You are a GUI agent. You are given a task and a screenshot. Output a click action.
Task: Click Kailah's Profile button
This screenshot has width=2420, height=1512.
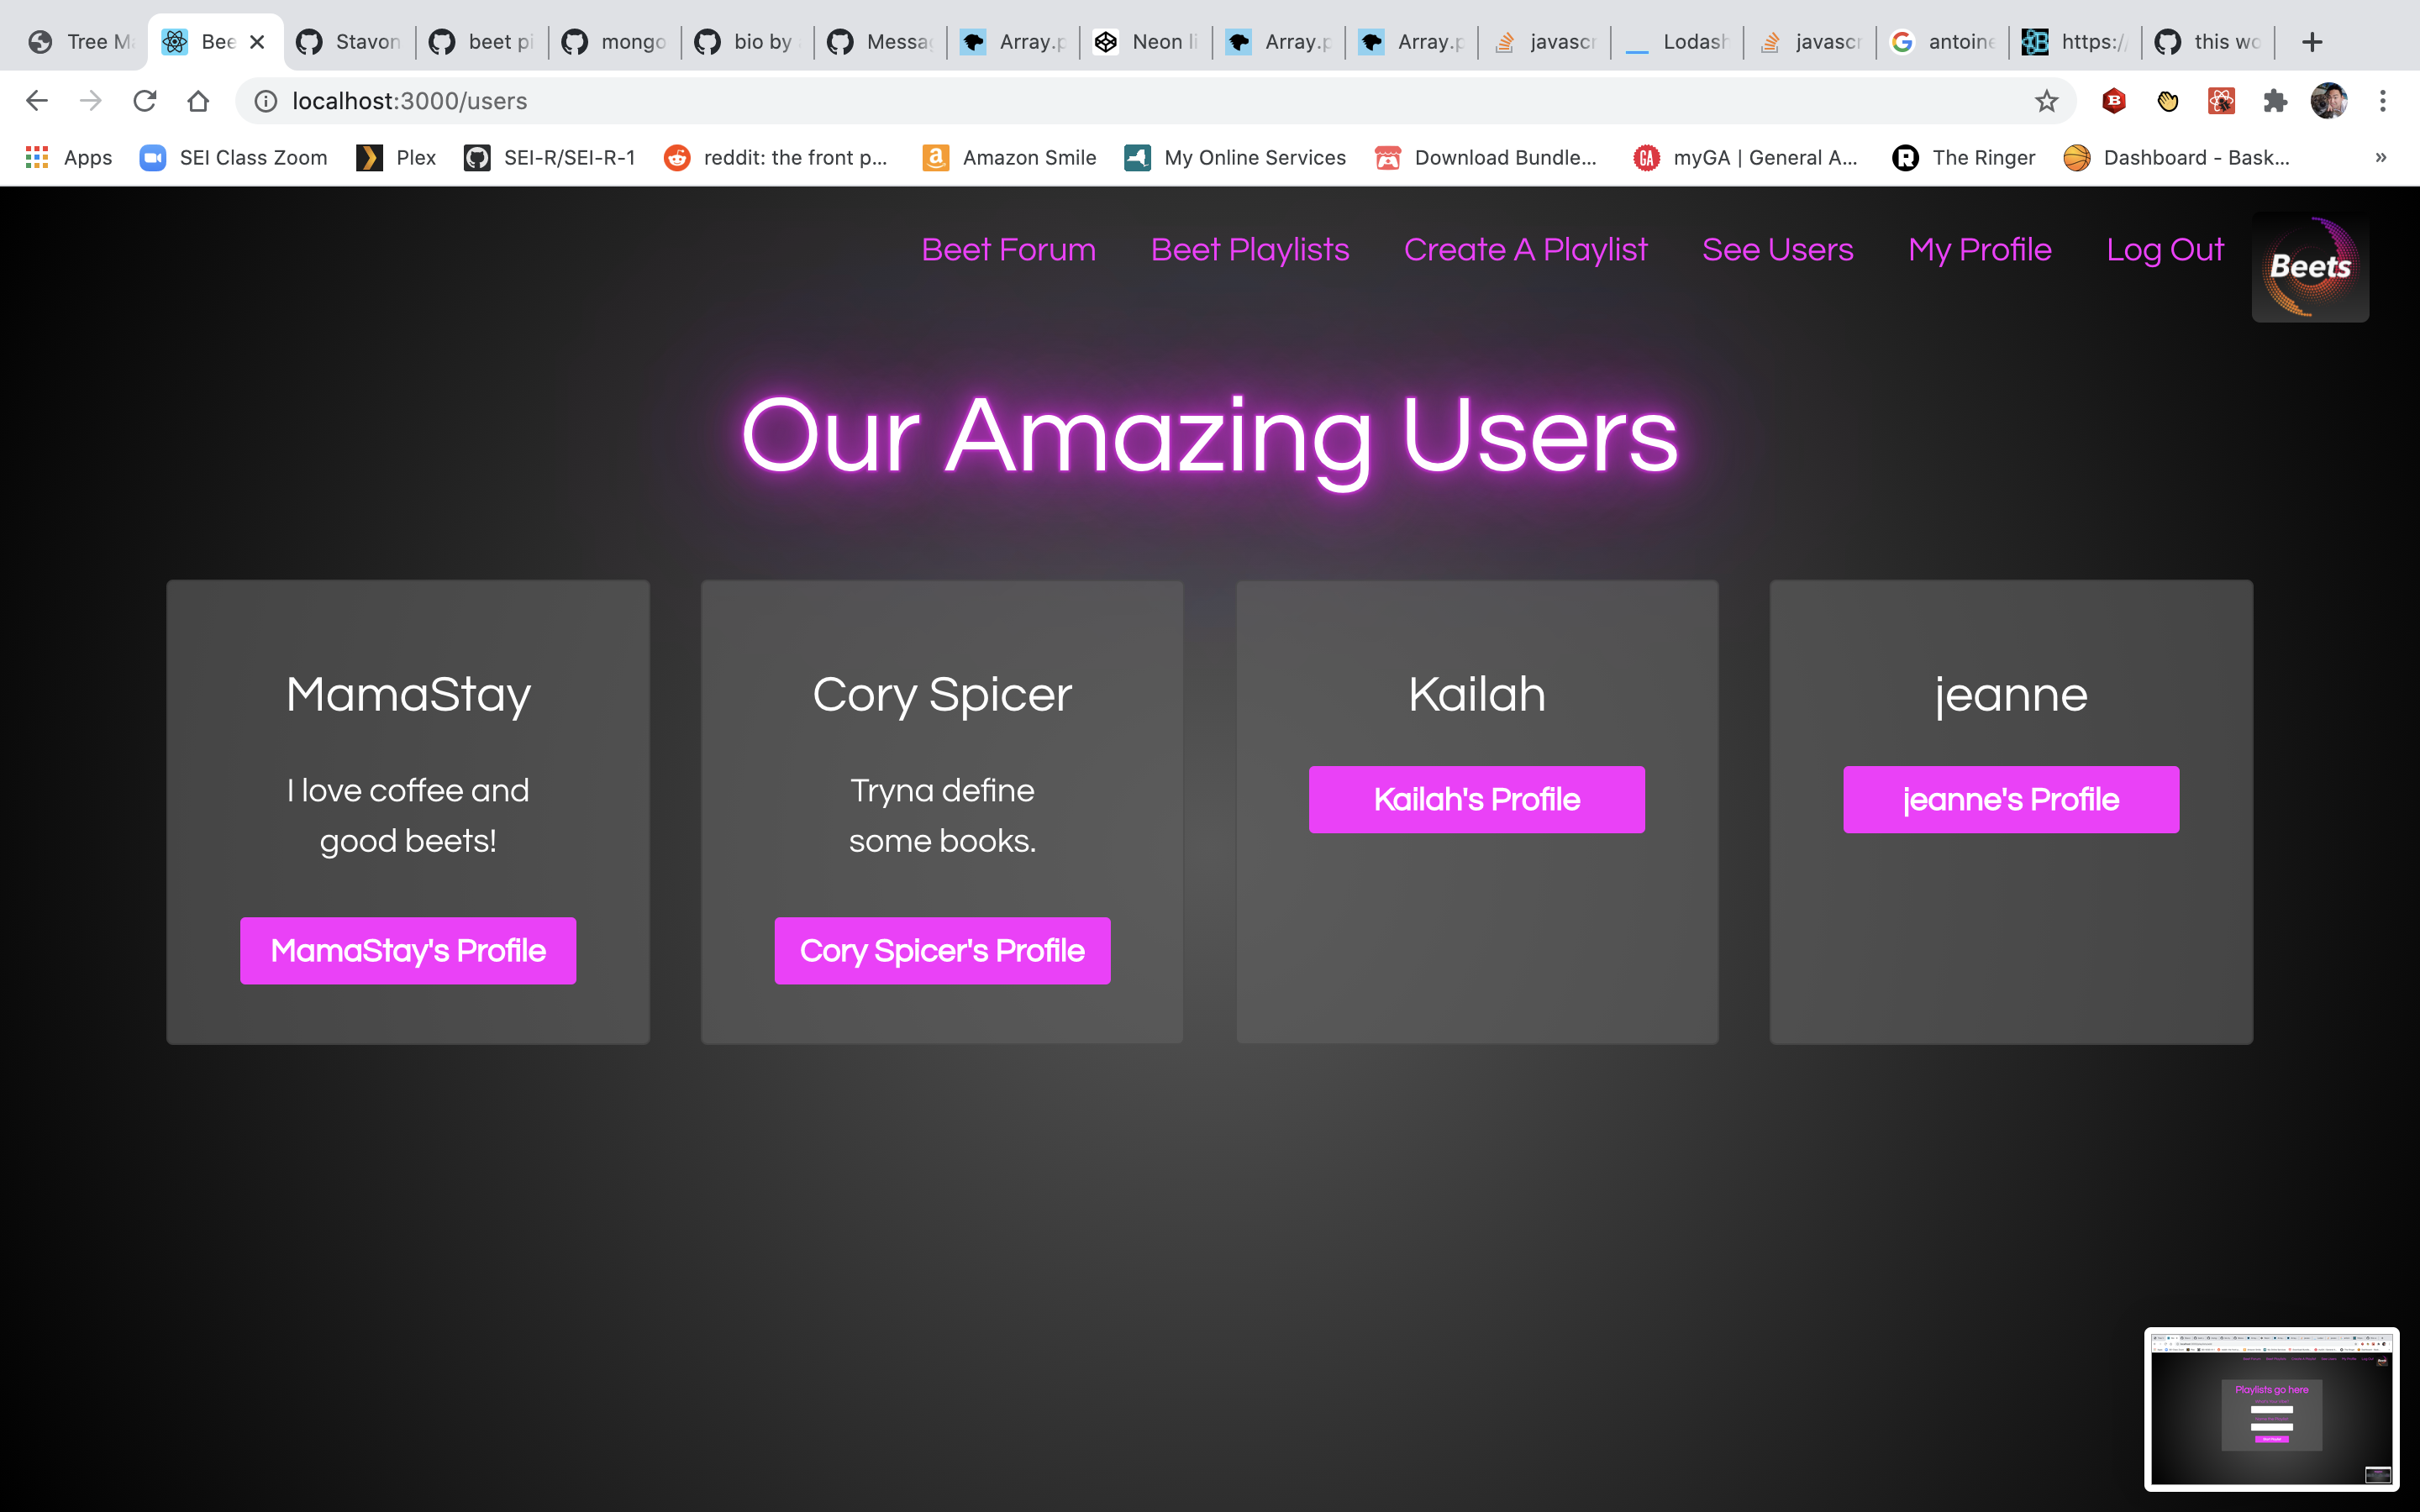click(x=1476, y=798)
